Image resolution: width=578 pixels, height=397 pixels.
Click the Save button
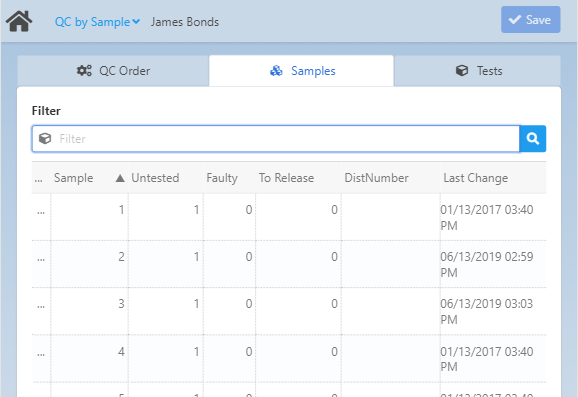pos(530,20)
